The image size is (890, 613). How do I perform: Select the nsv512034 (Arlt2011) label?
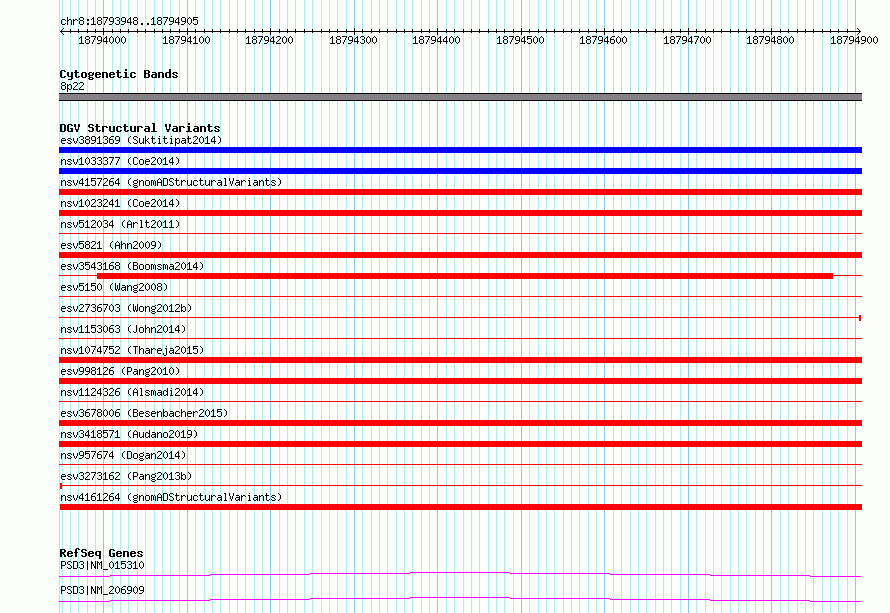coord(120,224)
